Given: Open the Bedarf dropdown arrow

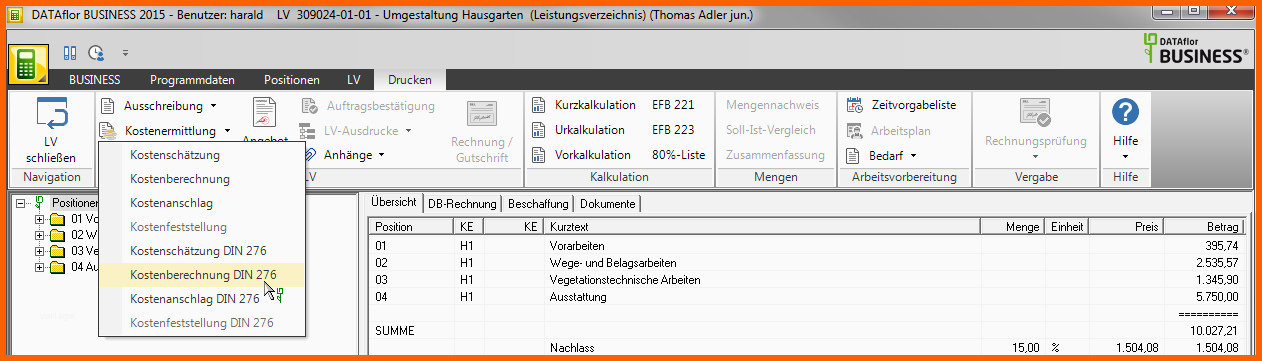Looking at the screenshot, I should (913, 156).
